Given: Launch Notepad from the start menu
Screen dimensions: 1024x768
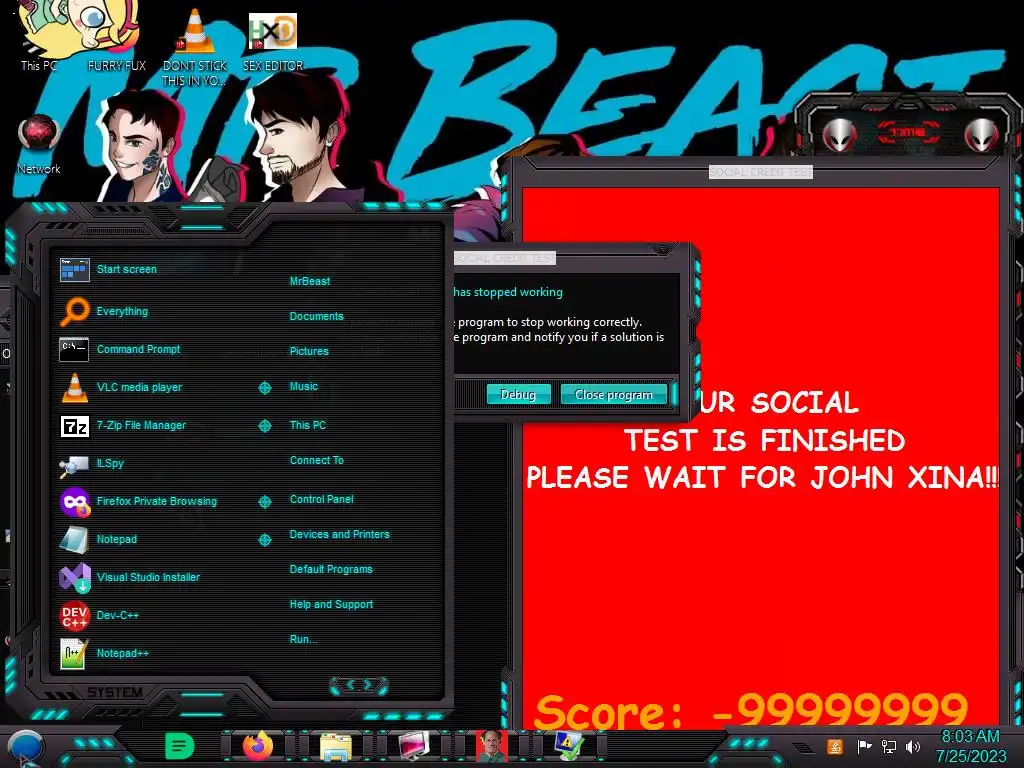Looking at the screenshot, I should click(98, 539).
